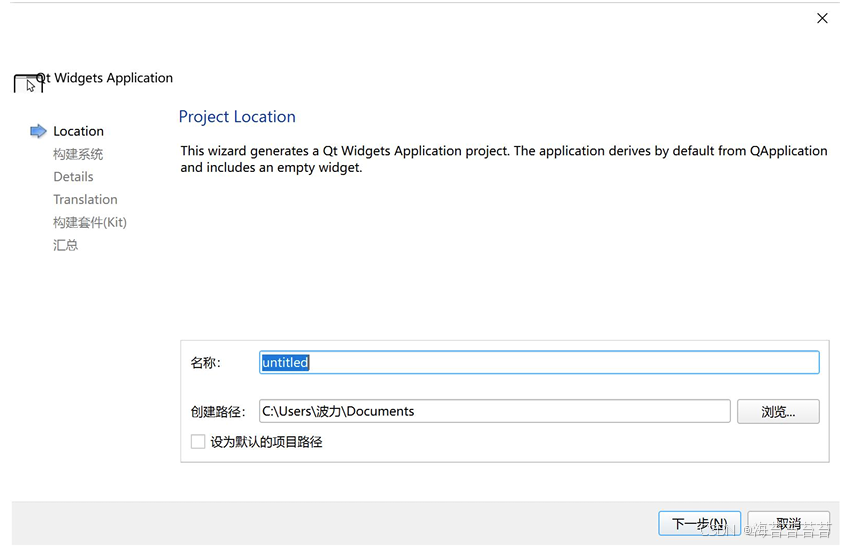Click the wizard description paragraph text
The height and width of the screenshot is (546, 844).
(x=504, y=159)
